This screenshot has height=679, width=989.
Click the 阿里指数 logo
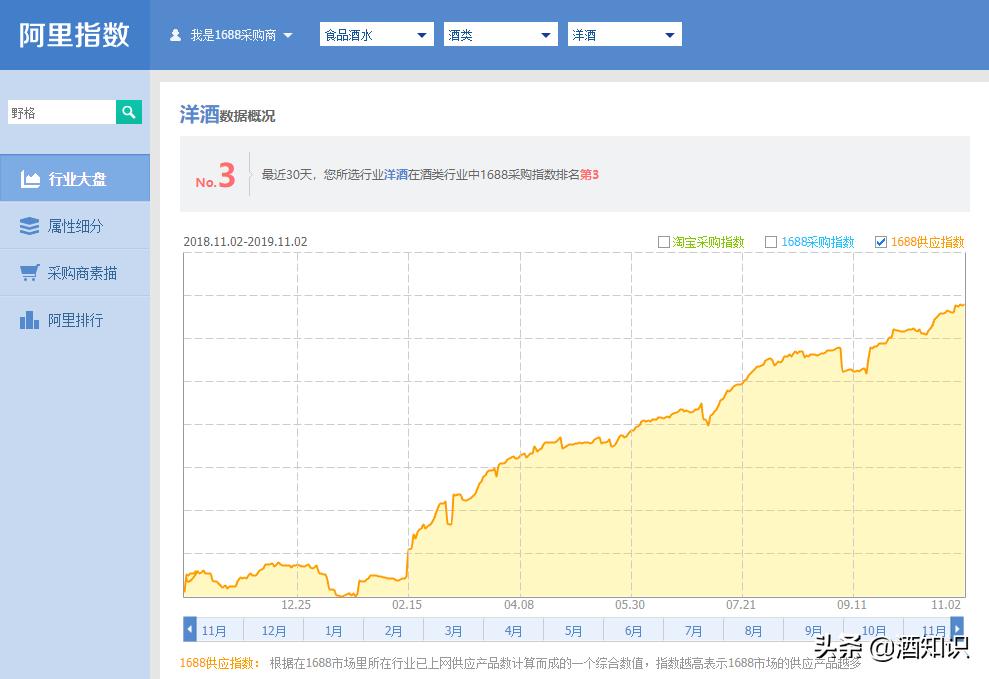[74, 34]
